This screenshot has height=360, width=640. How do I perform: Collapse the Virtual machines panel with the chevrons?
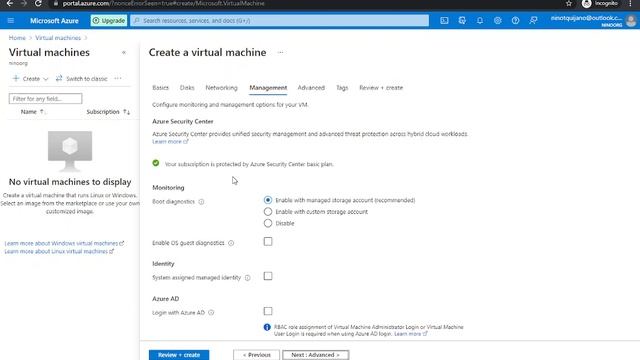pyautogui.click(x=124, y=52)
